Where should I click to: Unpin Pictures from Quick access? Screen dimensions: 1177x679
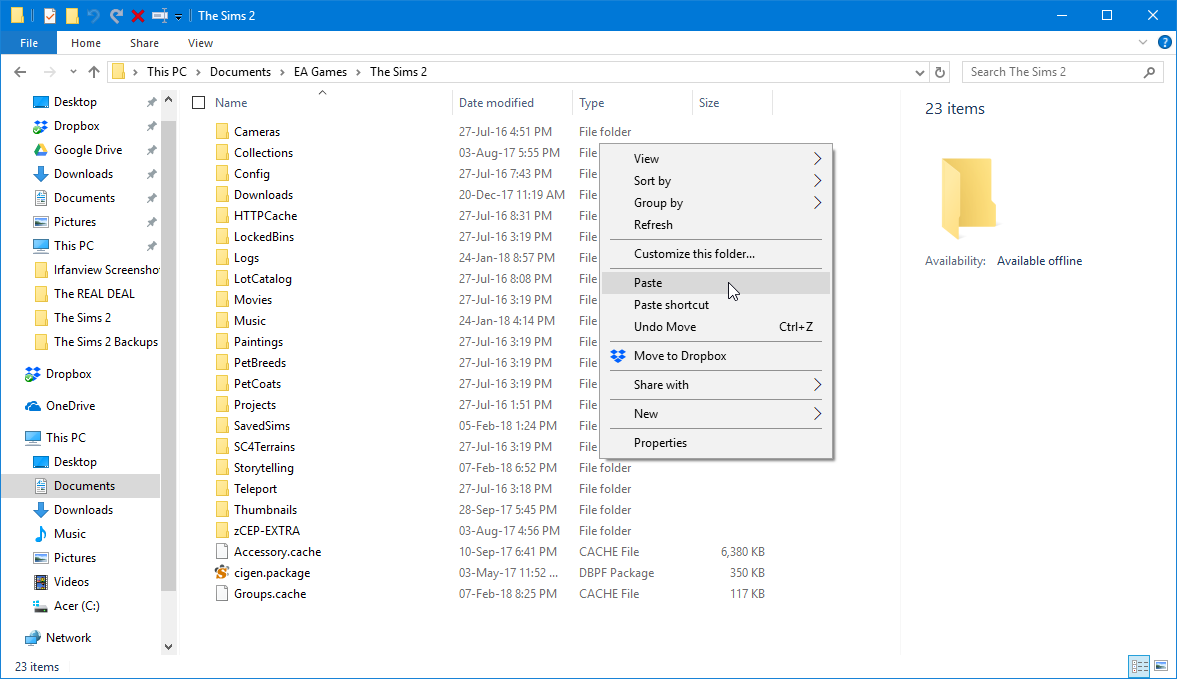coord(152,222)
